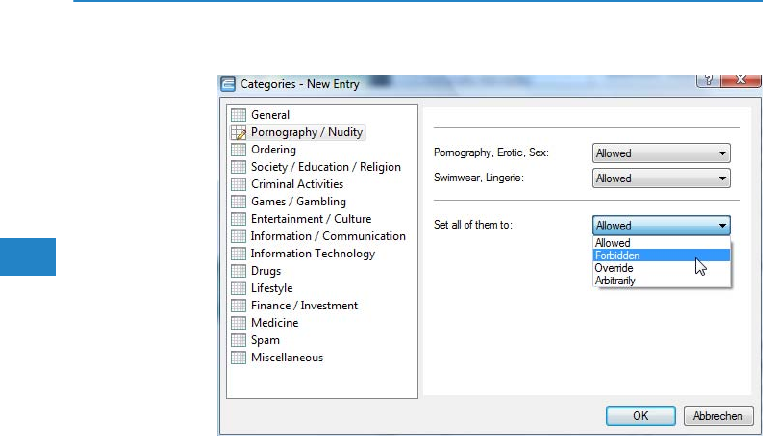Close the Categories - New Entry dialog
Viewport: 763px width, 436px height.
(x=741, y=80)
